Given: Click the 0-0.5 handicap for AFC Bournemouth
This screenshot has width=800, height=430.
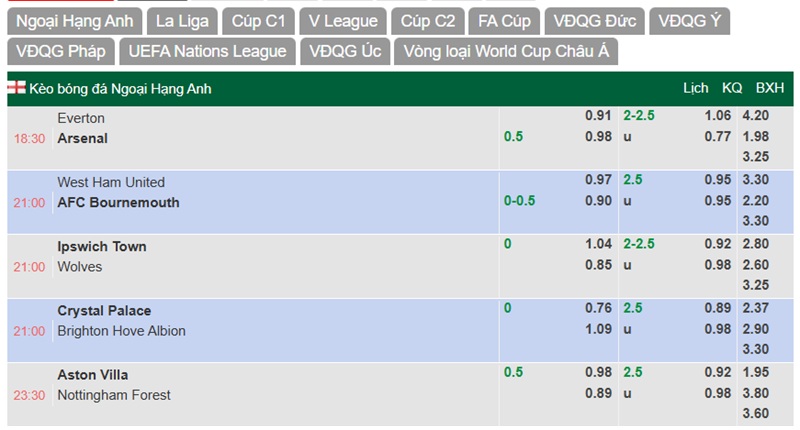Looking at the screenshot, I should [519, 201].
